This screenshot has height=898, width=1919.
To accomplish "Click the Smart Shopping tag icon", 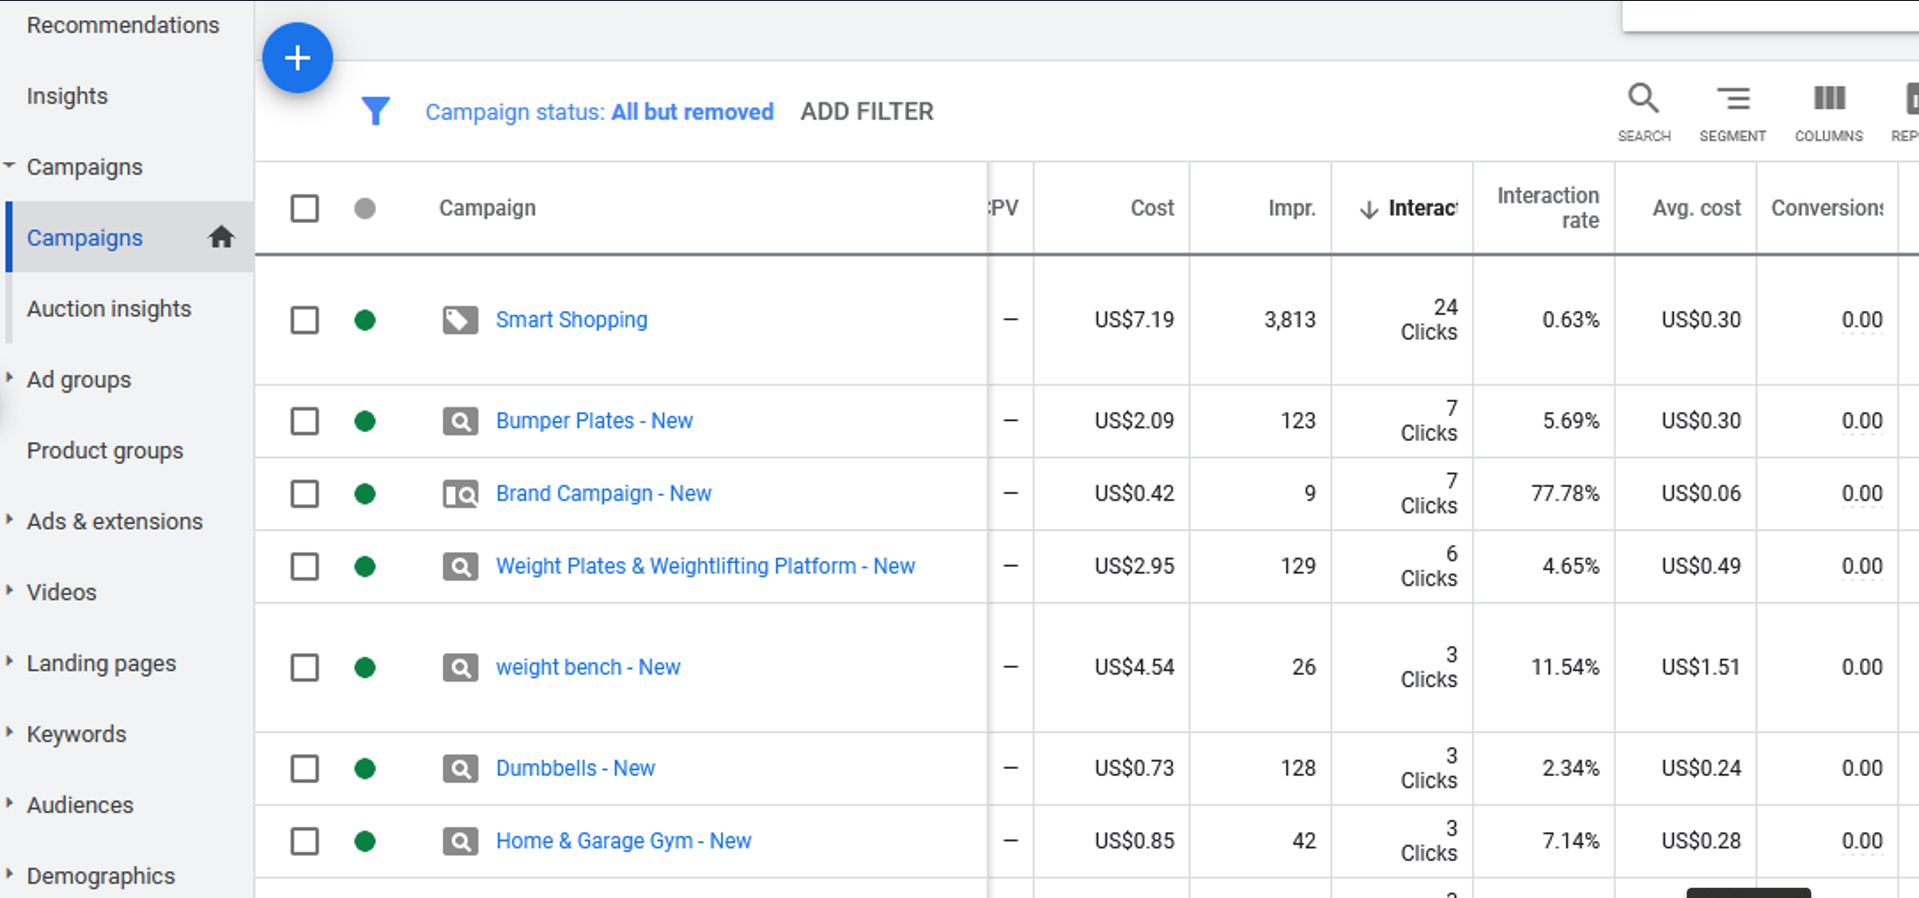I will coord(460,320).
